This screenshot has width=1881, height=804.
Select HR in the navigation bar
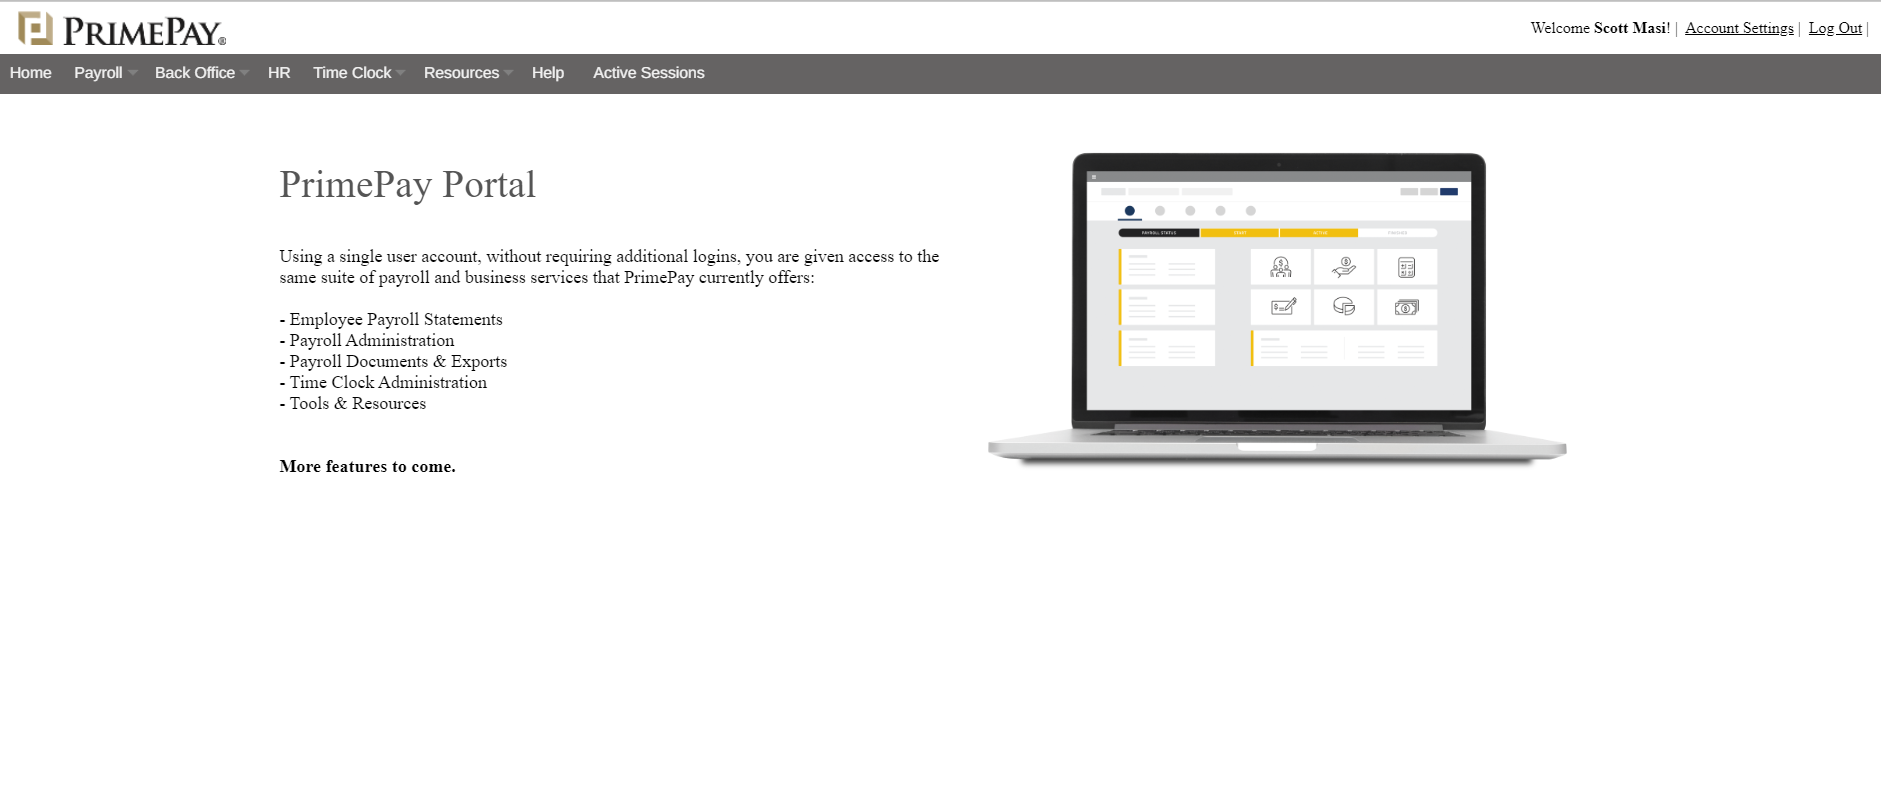(x=279, y=73)
